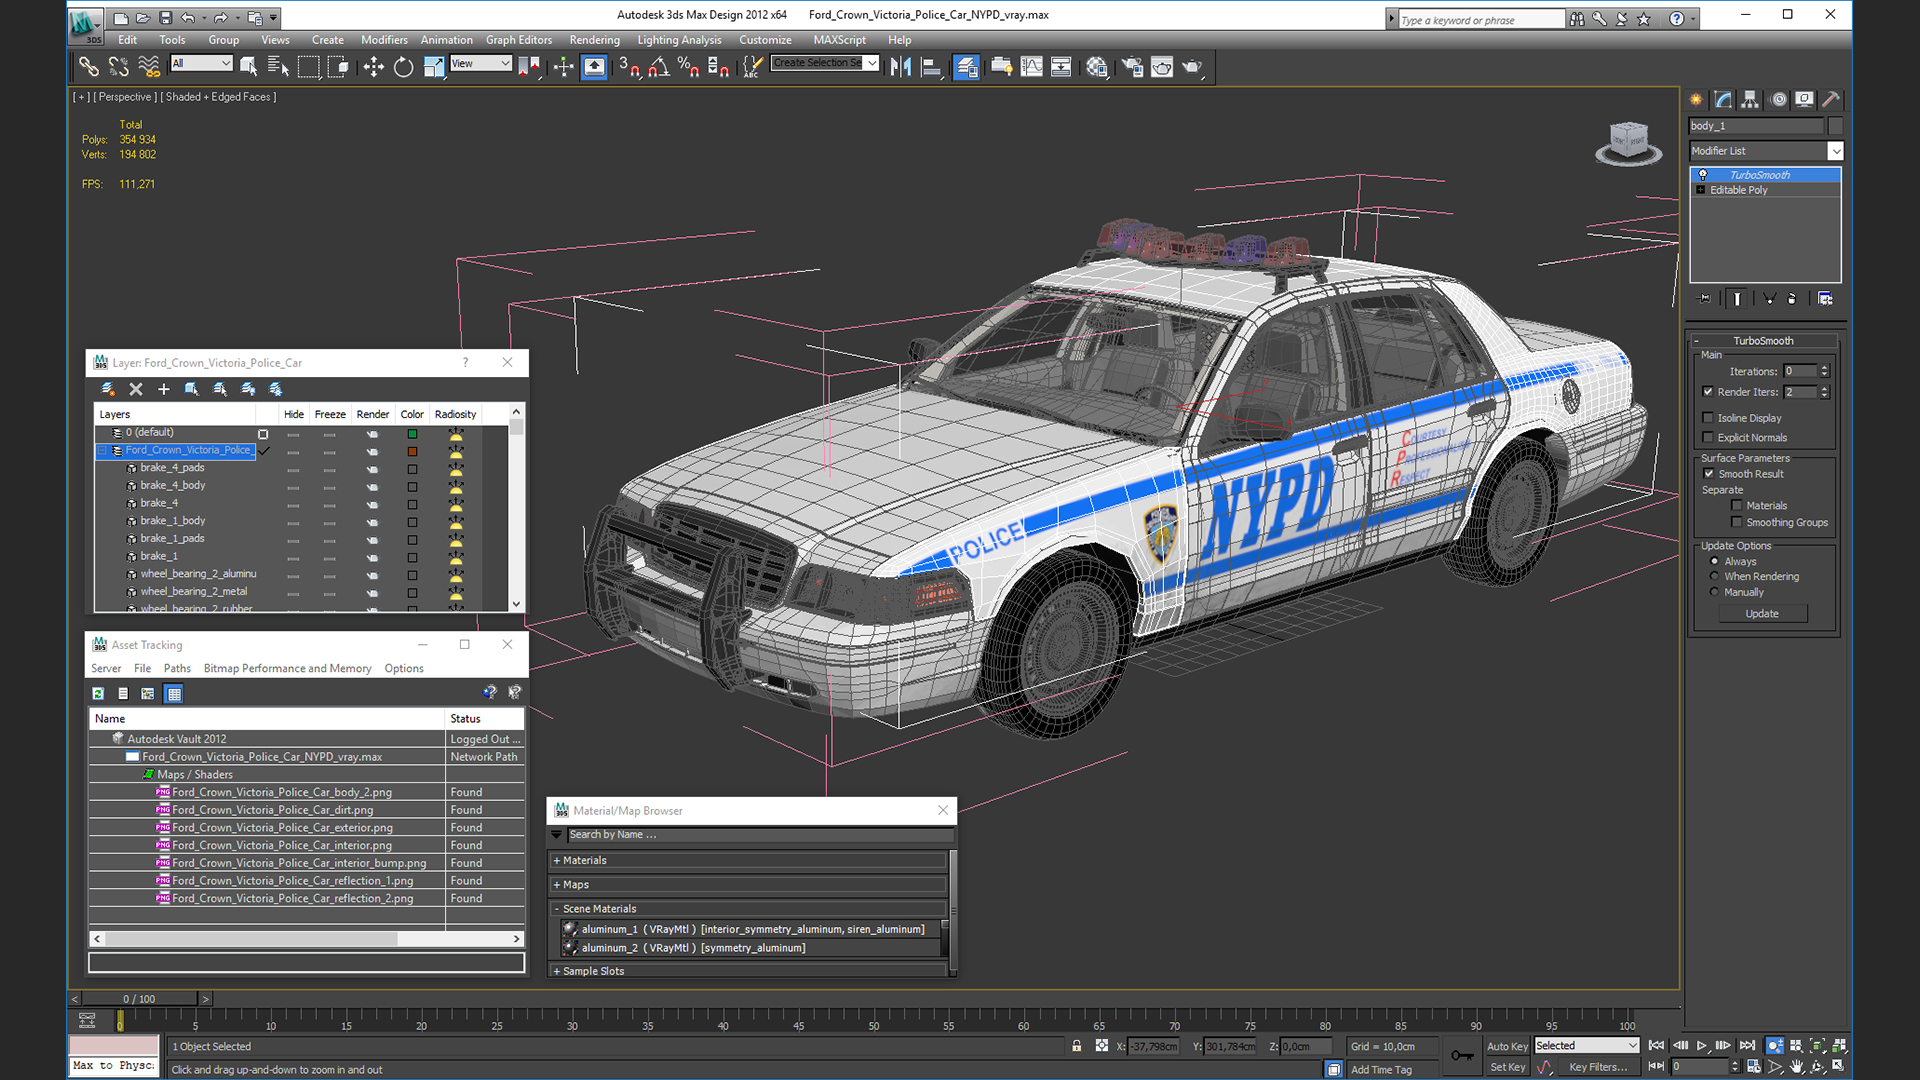Open the Graph Editors menu

(x=519, y=40)
